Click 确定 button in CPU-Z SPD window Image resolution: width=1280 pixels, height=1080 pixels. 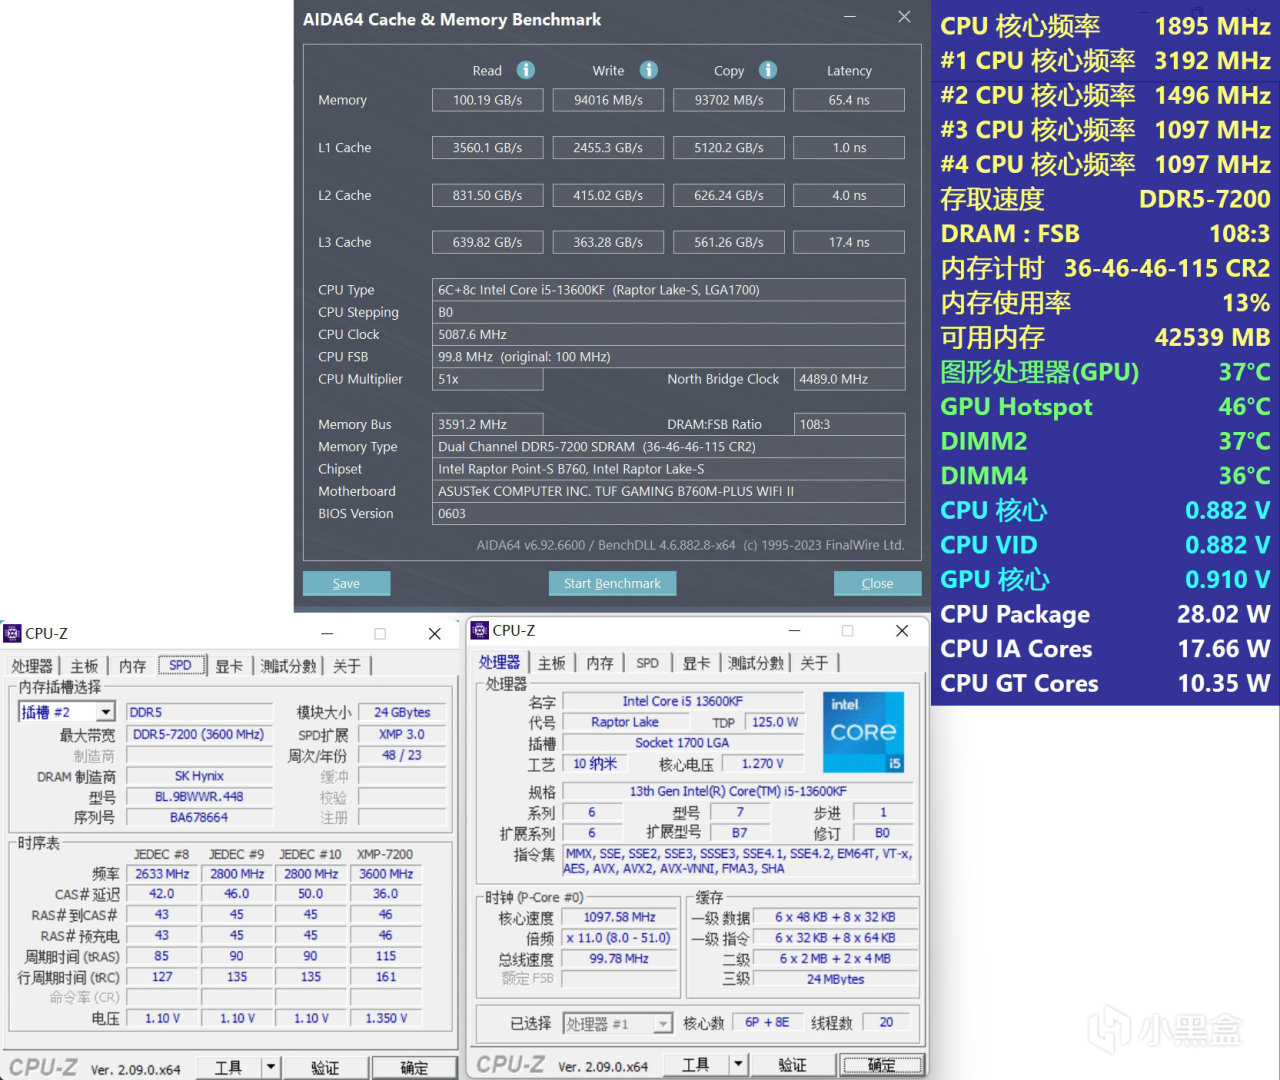(x=414, y=1067)
